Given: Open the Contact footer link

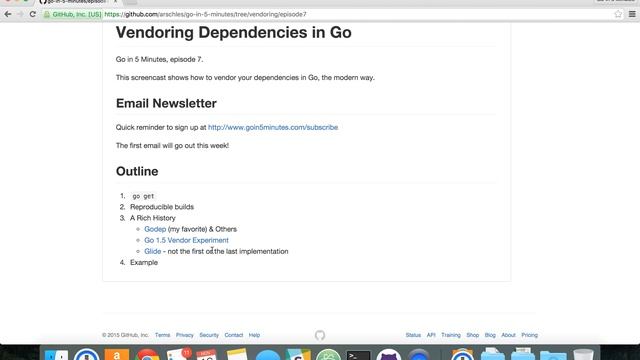Looking at the screenshot, I should [234, 335].
